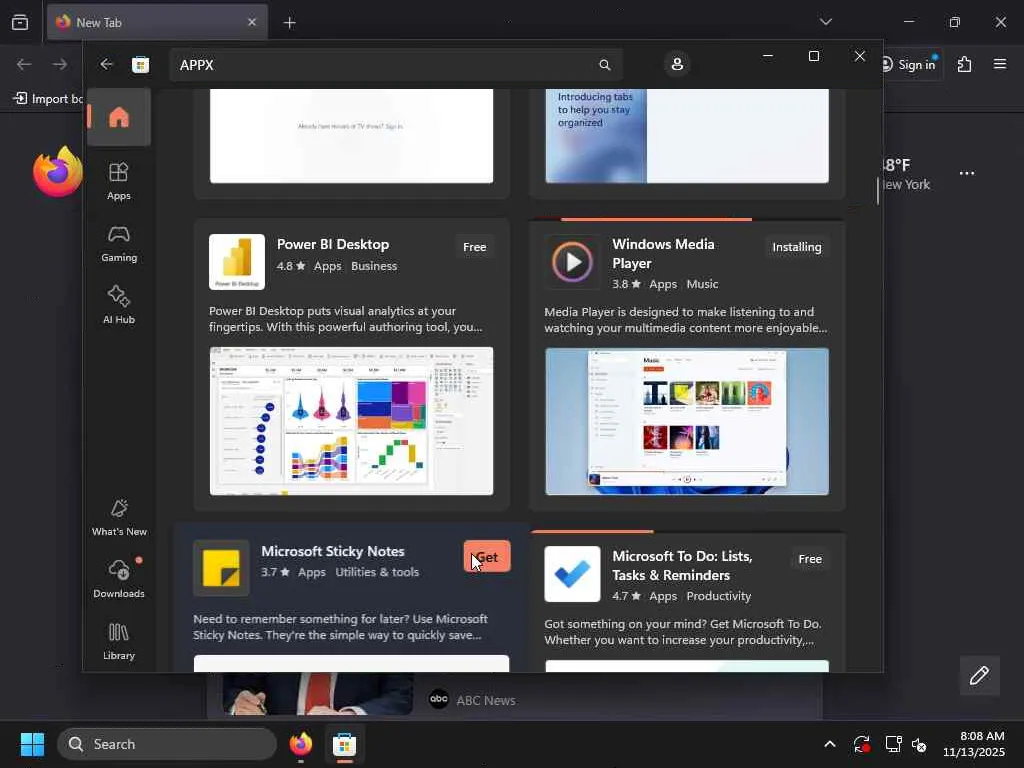Click Import bookmarks button in Firefox
This screenshot has width=1024, height=768.
[48, 99]
